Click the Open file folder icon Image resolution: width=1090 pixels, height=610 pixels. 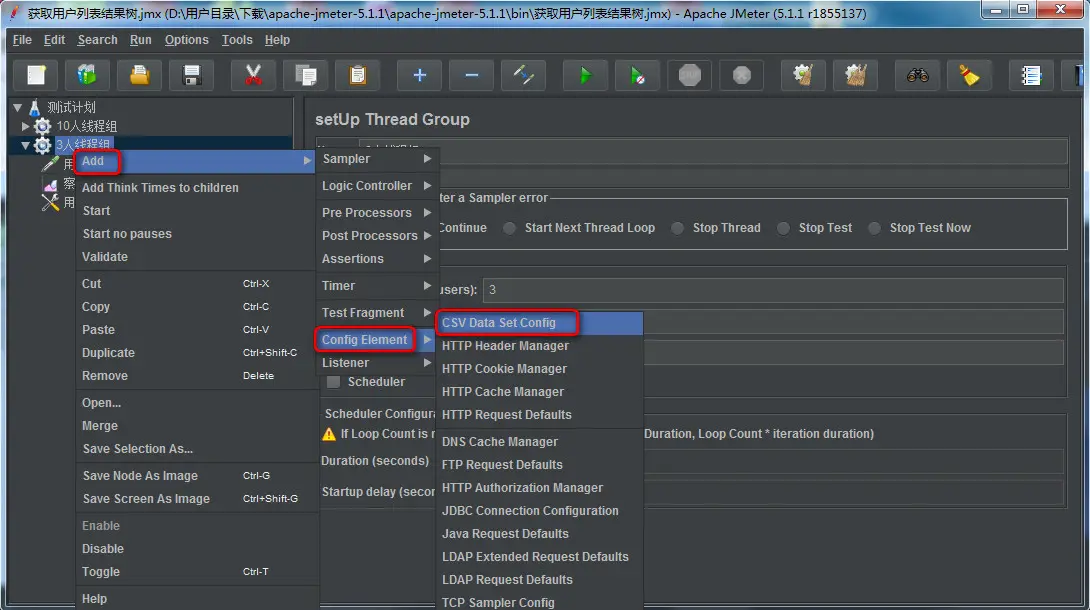140,75
